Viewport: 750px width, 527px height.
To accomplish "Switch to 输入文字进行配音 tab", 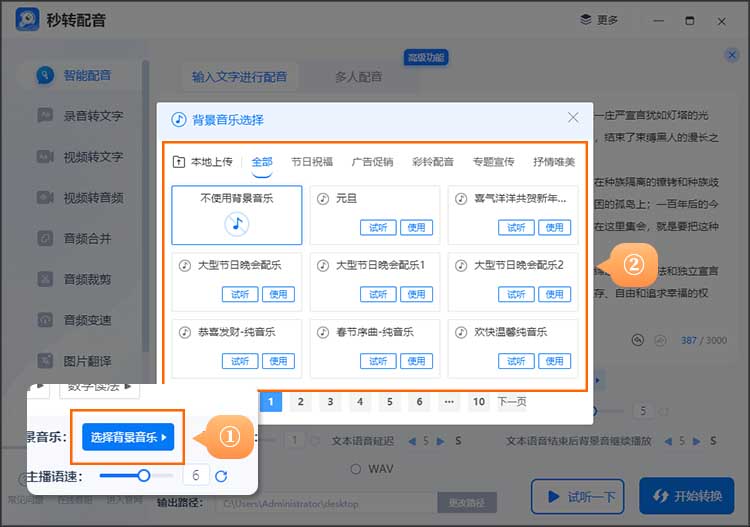I will click(239, 77).
